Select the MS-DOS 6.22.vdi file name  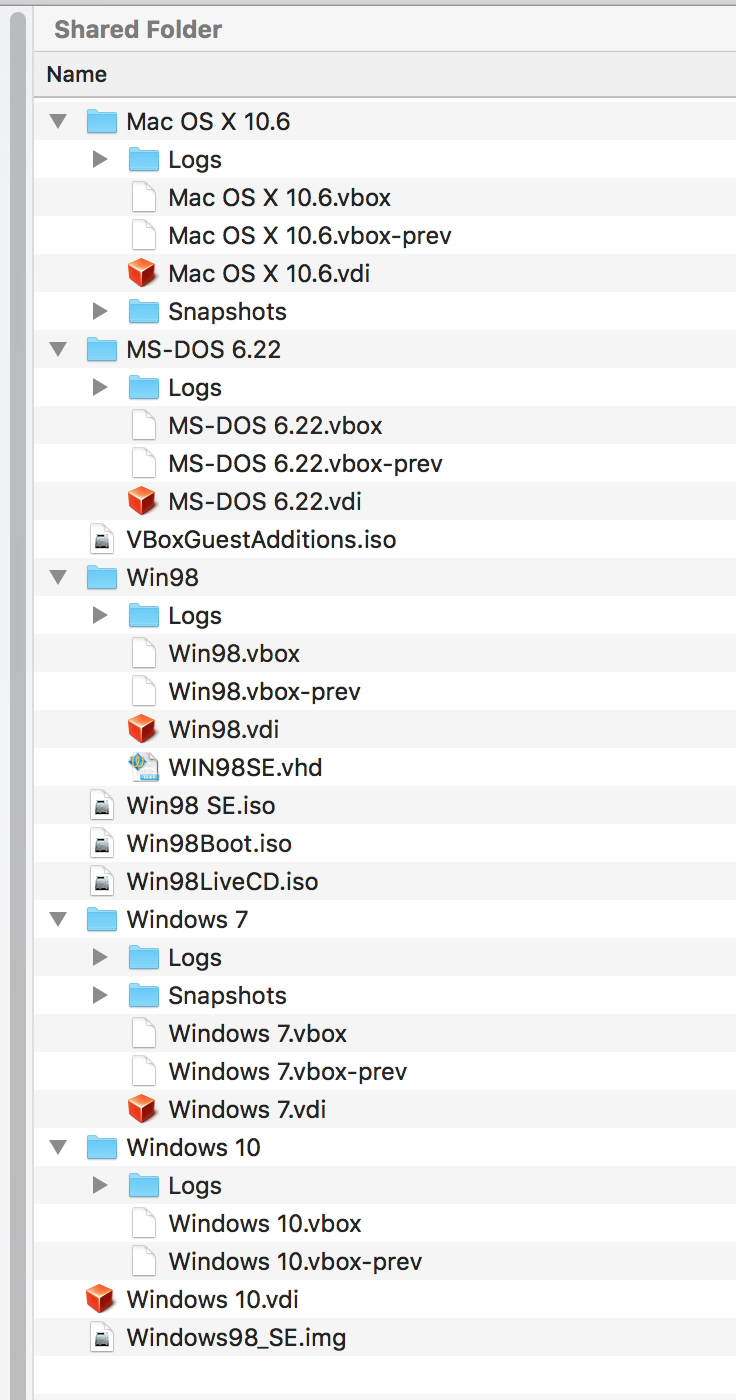click(265, 501)
